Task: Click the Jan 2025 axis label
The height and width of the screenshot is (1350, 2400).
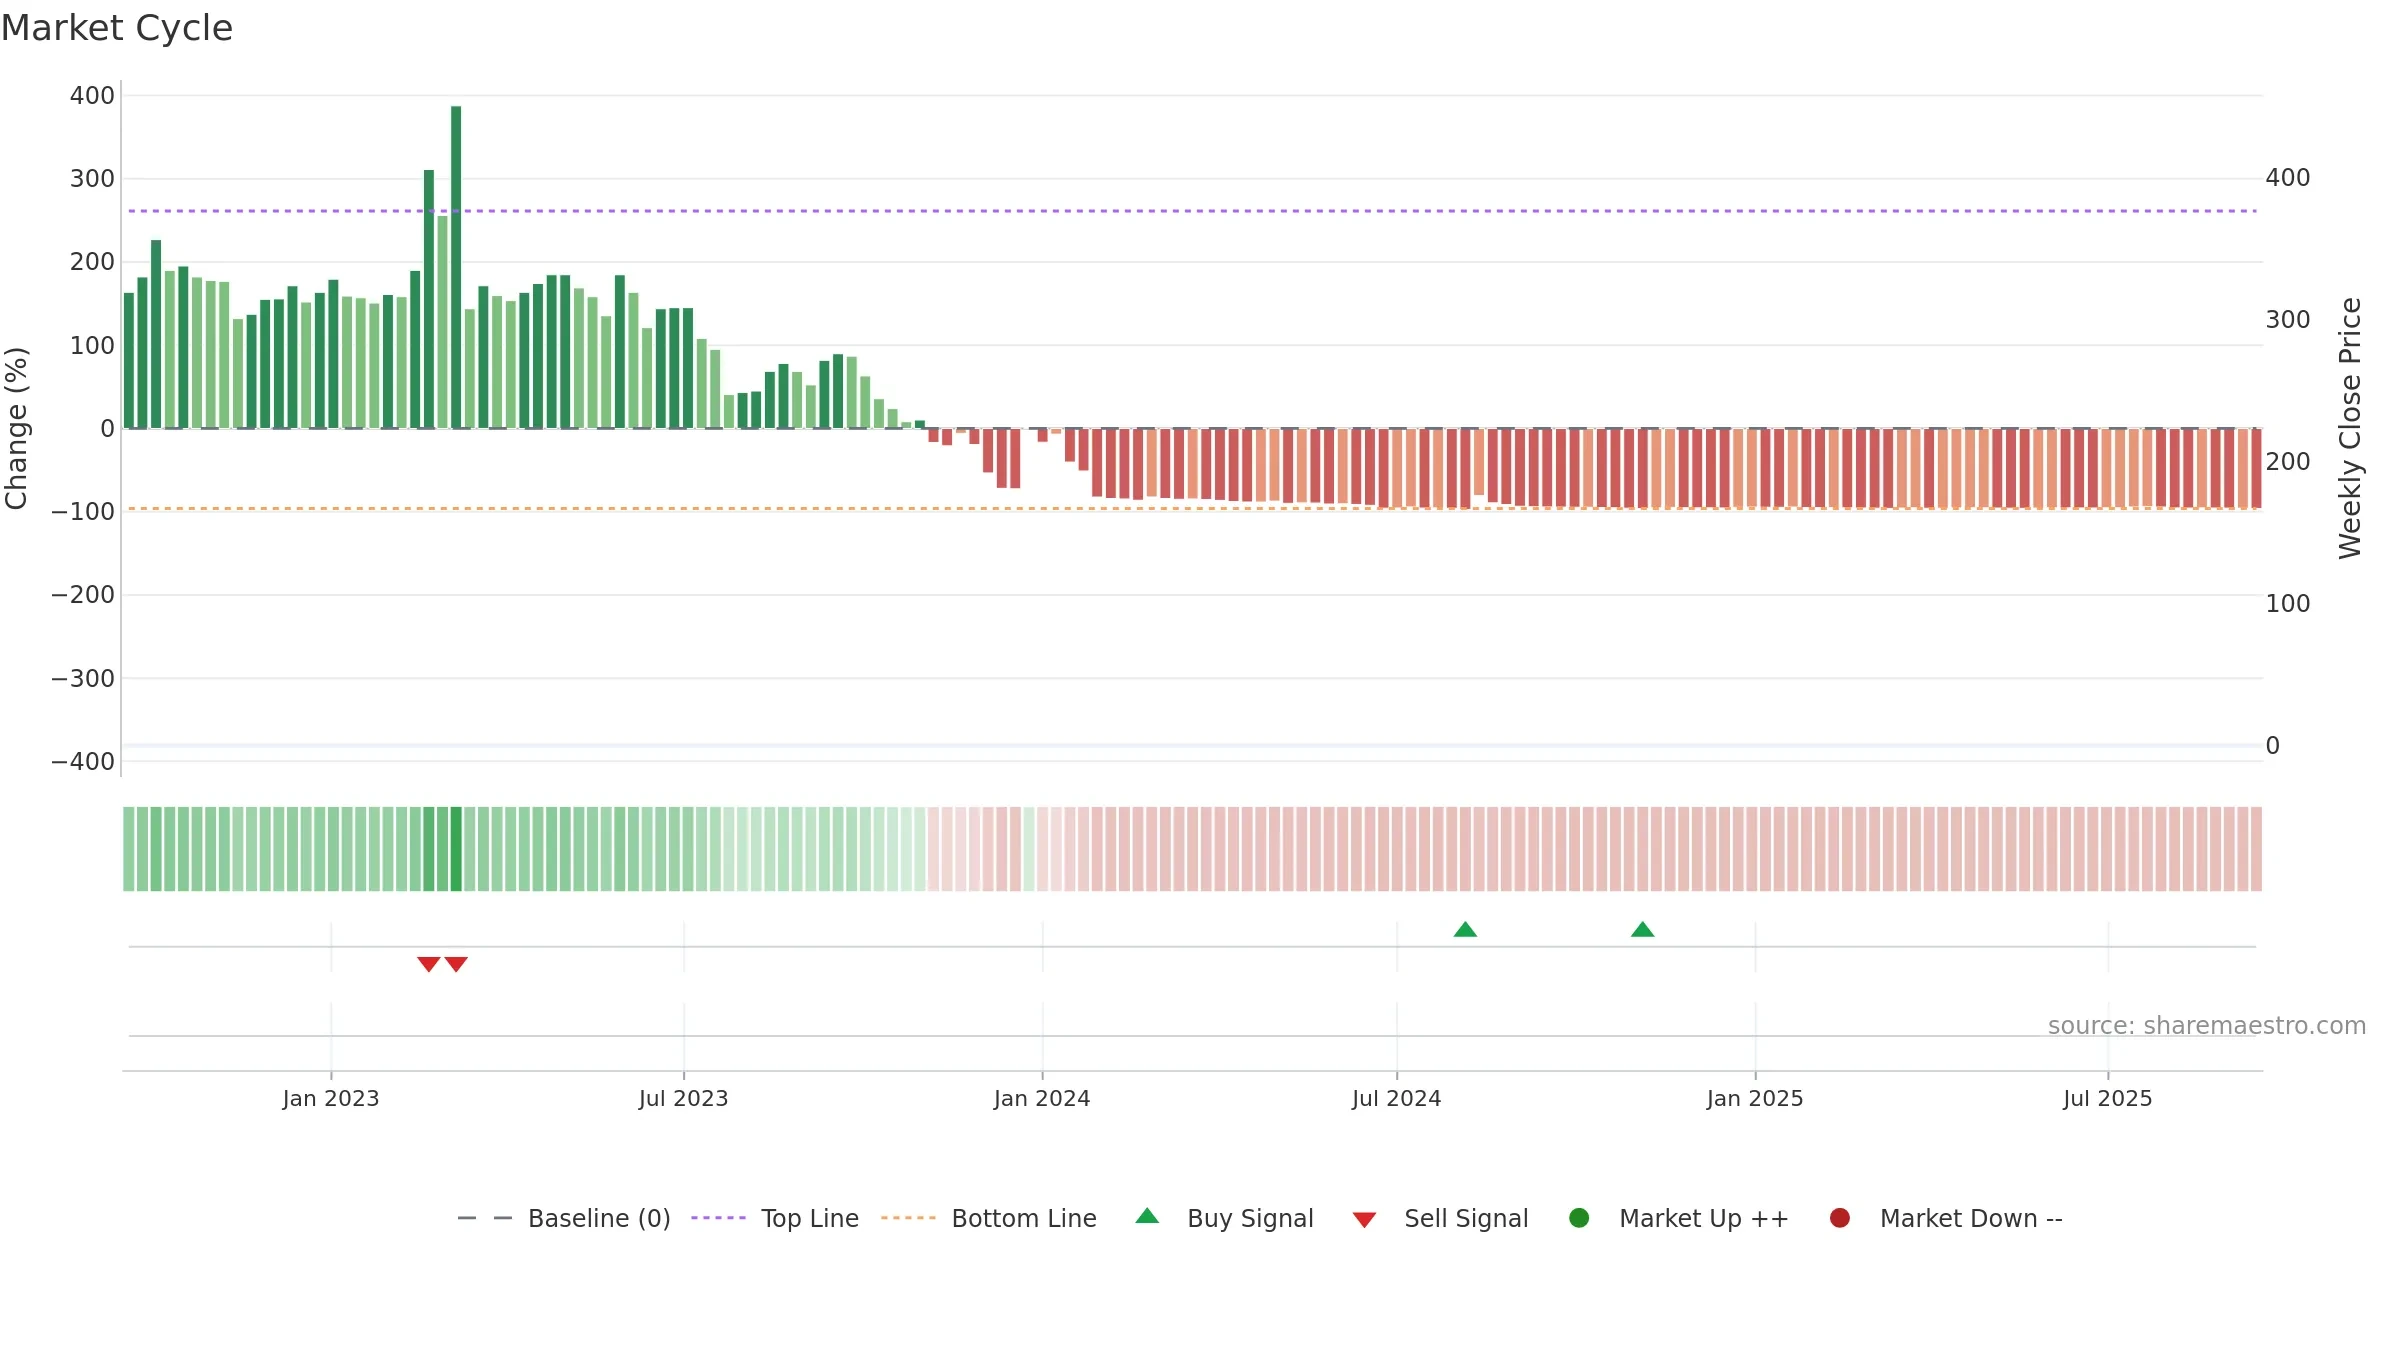Action: tap(1755, 1099)
